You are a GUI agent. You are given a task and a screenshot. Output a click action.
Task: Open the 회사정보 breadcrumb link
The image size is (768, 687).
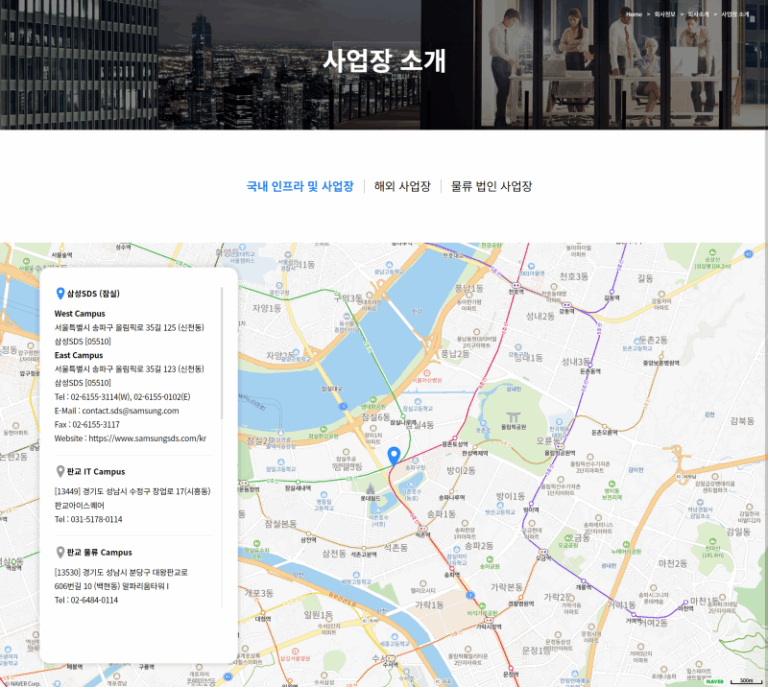click(665, 14)
